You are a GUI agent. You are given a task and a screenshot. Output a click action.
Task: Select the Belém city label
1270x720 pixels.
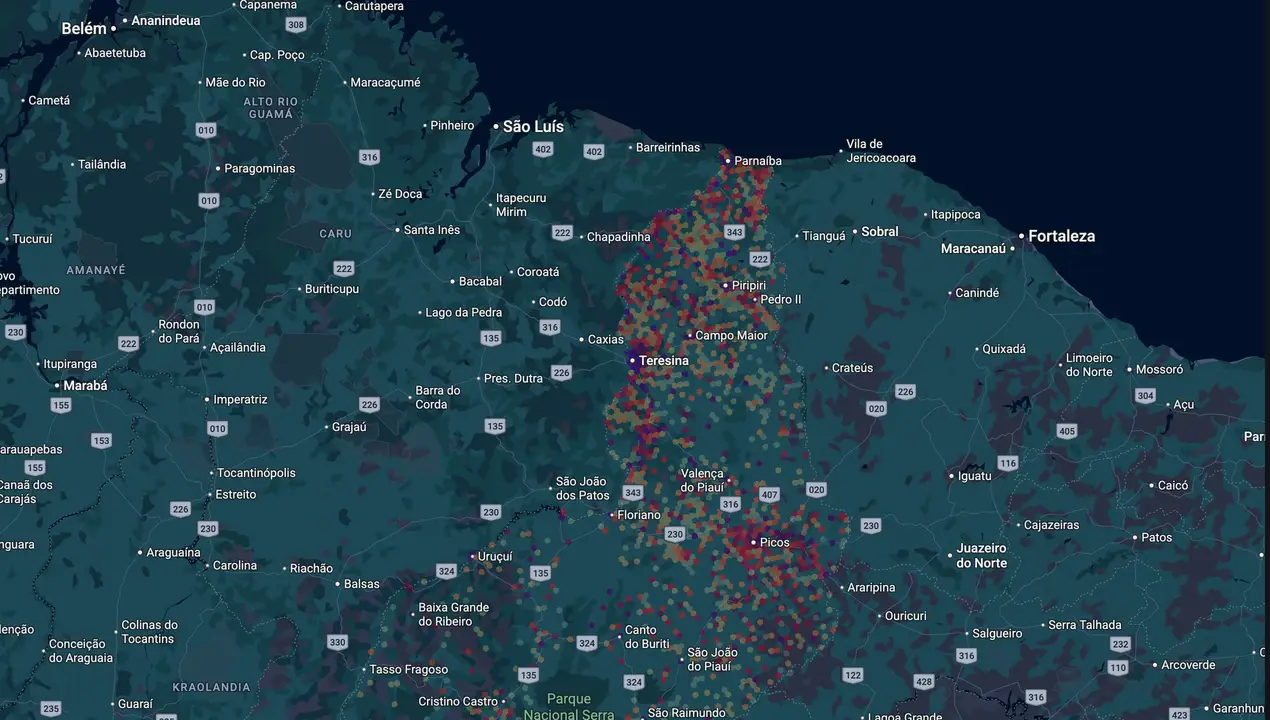(x=84, y=29)
